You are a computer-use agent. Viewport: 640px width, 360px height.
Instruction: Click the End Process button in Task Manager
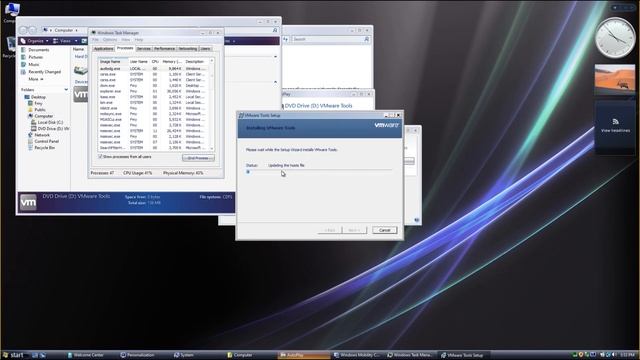198,158
